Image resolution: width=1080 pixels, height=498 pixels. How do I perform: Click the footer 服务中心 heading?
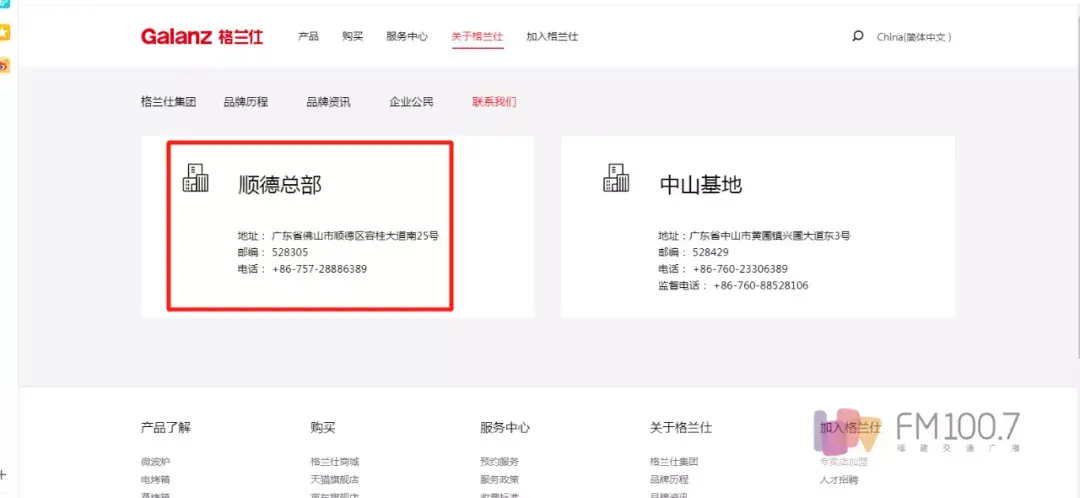pos(505,428)
